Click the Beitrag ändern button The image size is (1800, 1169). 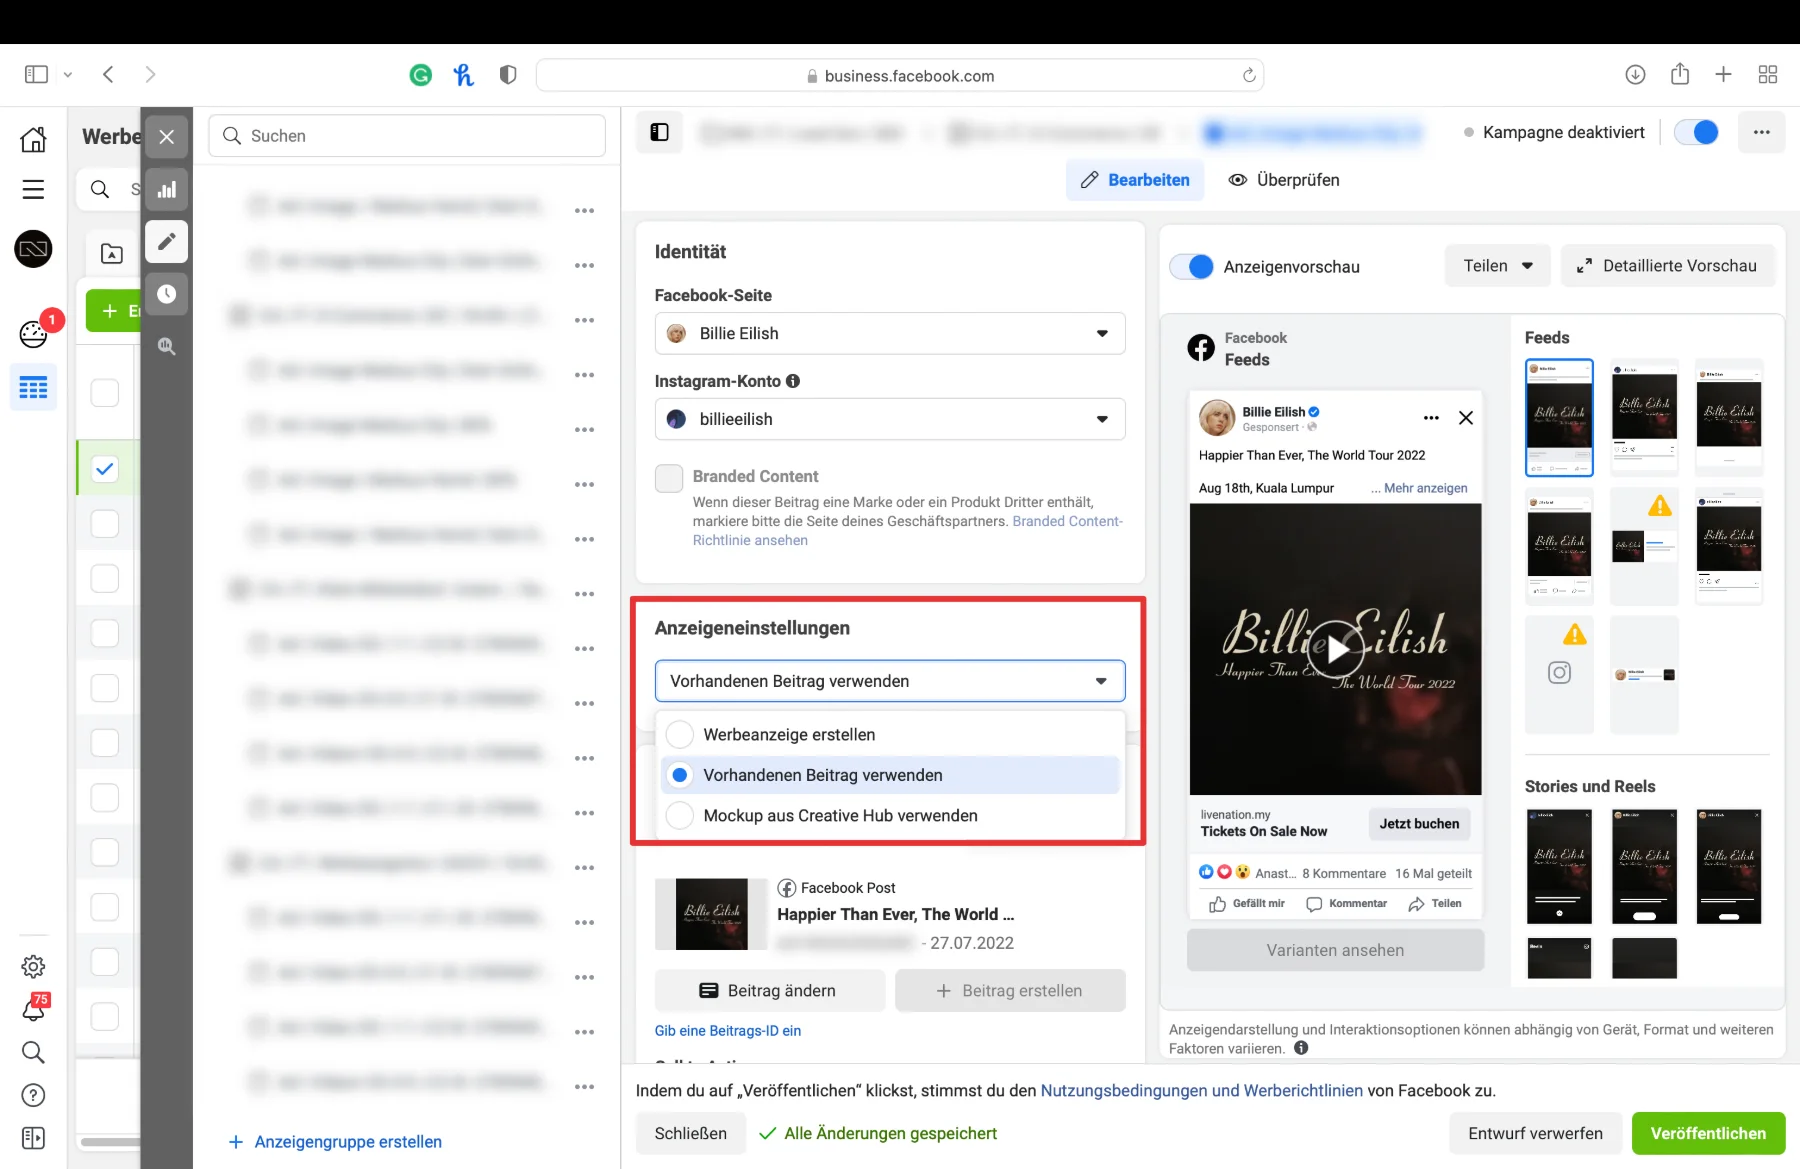pos(769,991)
